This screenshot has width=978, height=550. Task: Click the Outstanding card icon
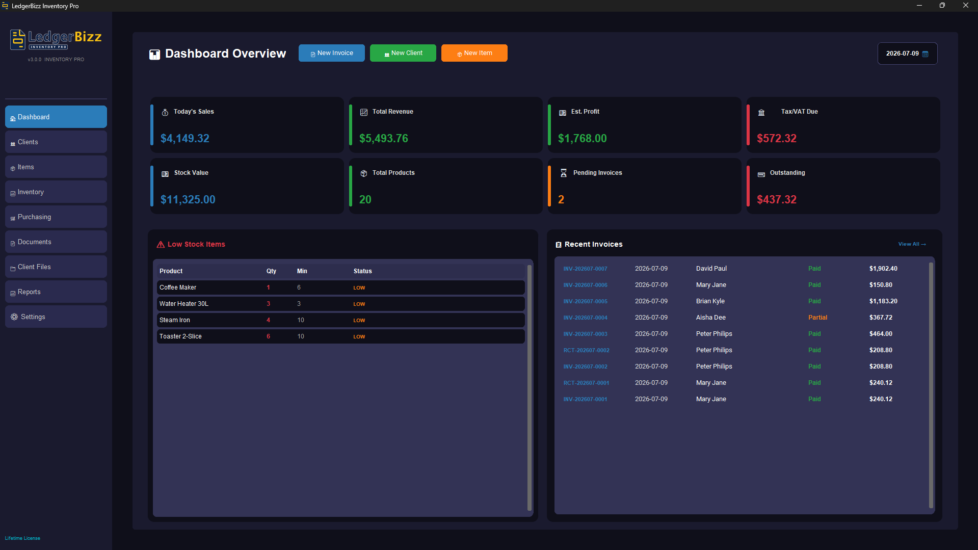tap(761, 174)
